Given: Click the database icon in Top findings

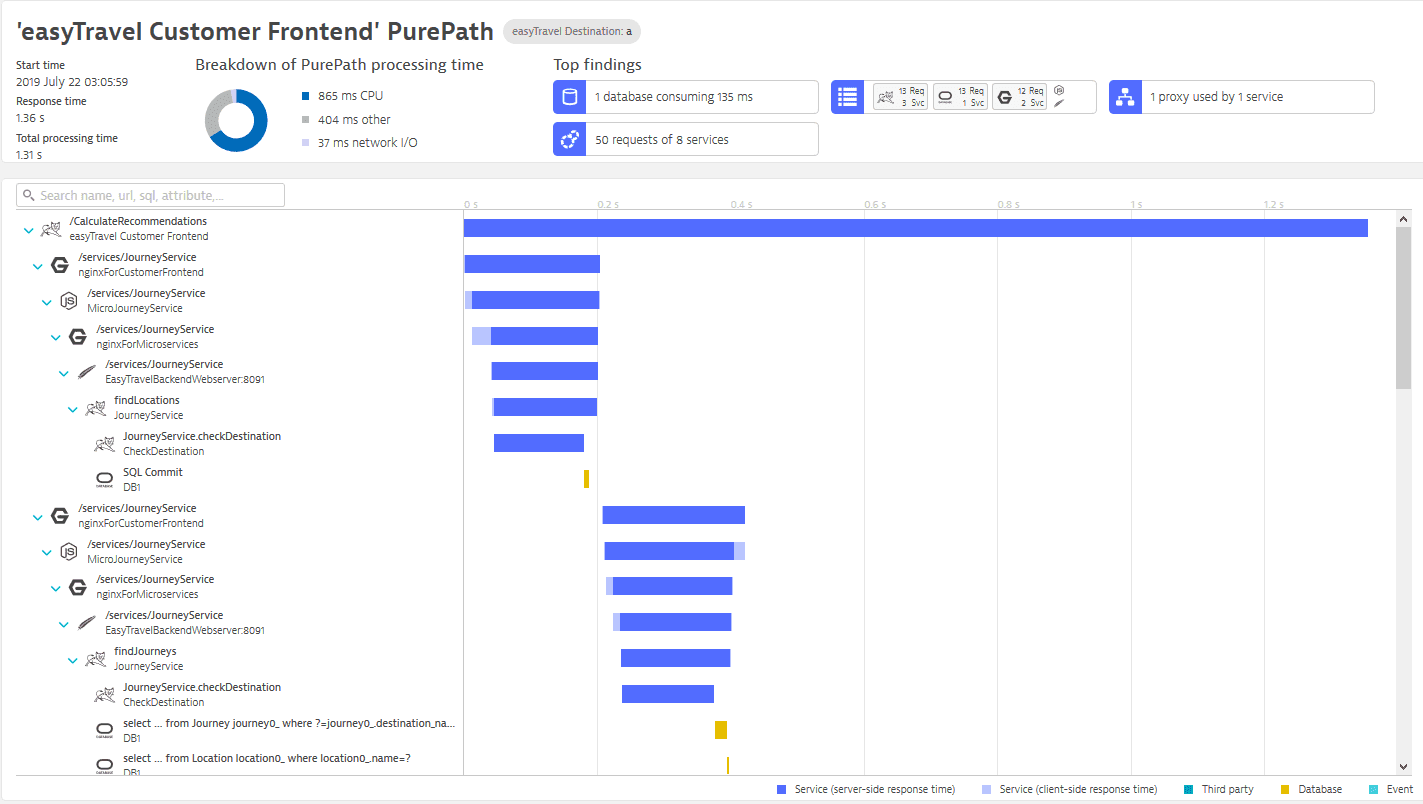Looking at the screenshot, I should (570, 97).
